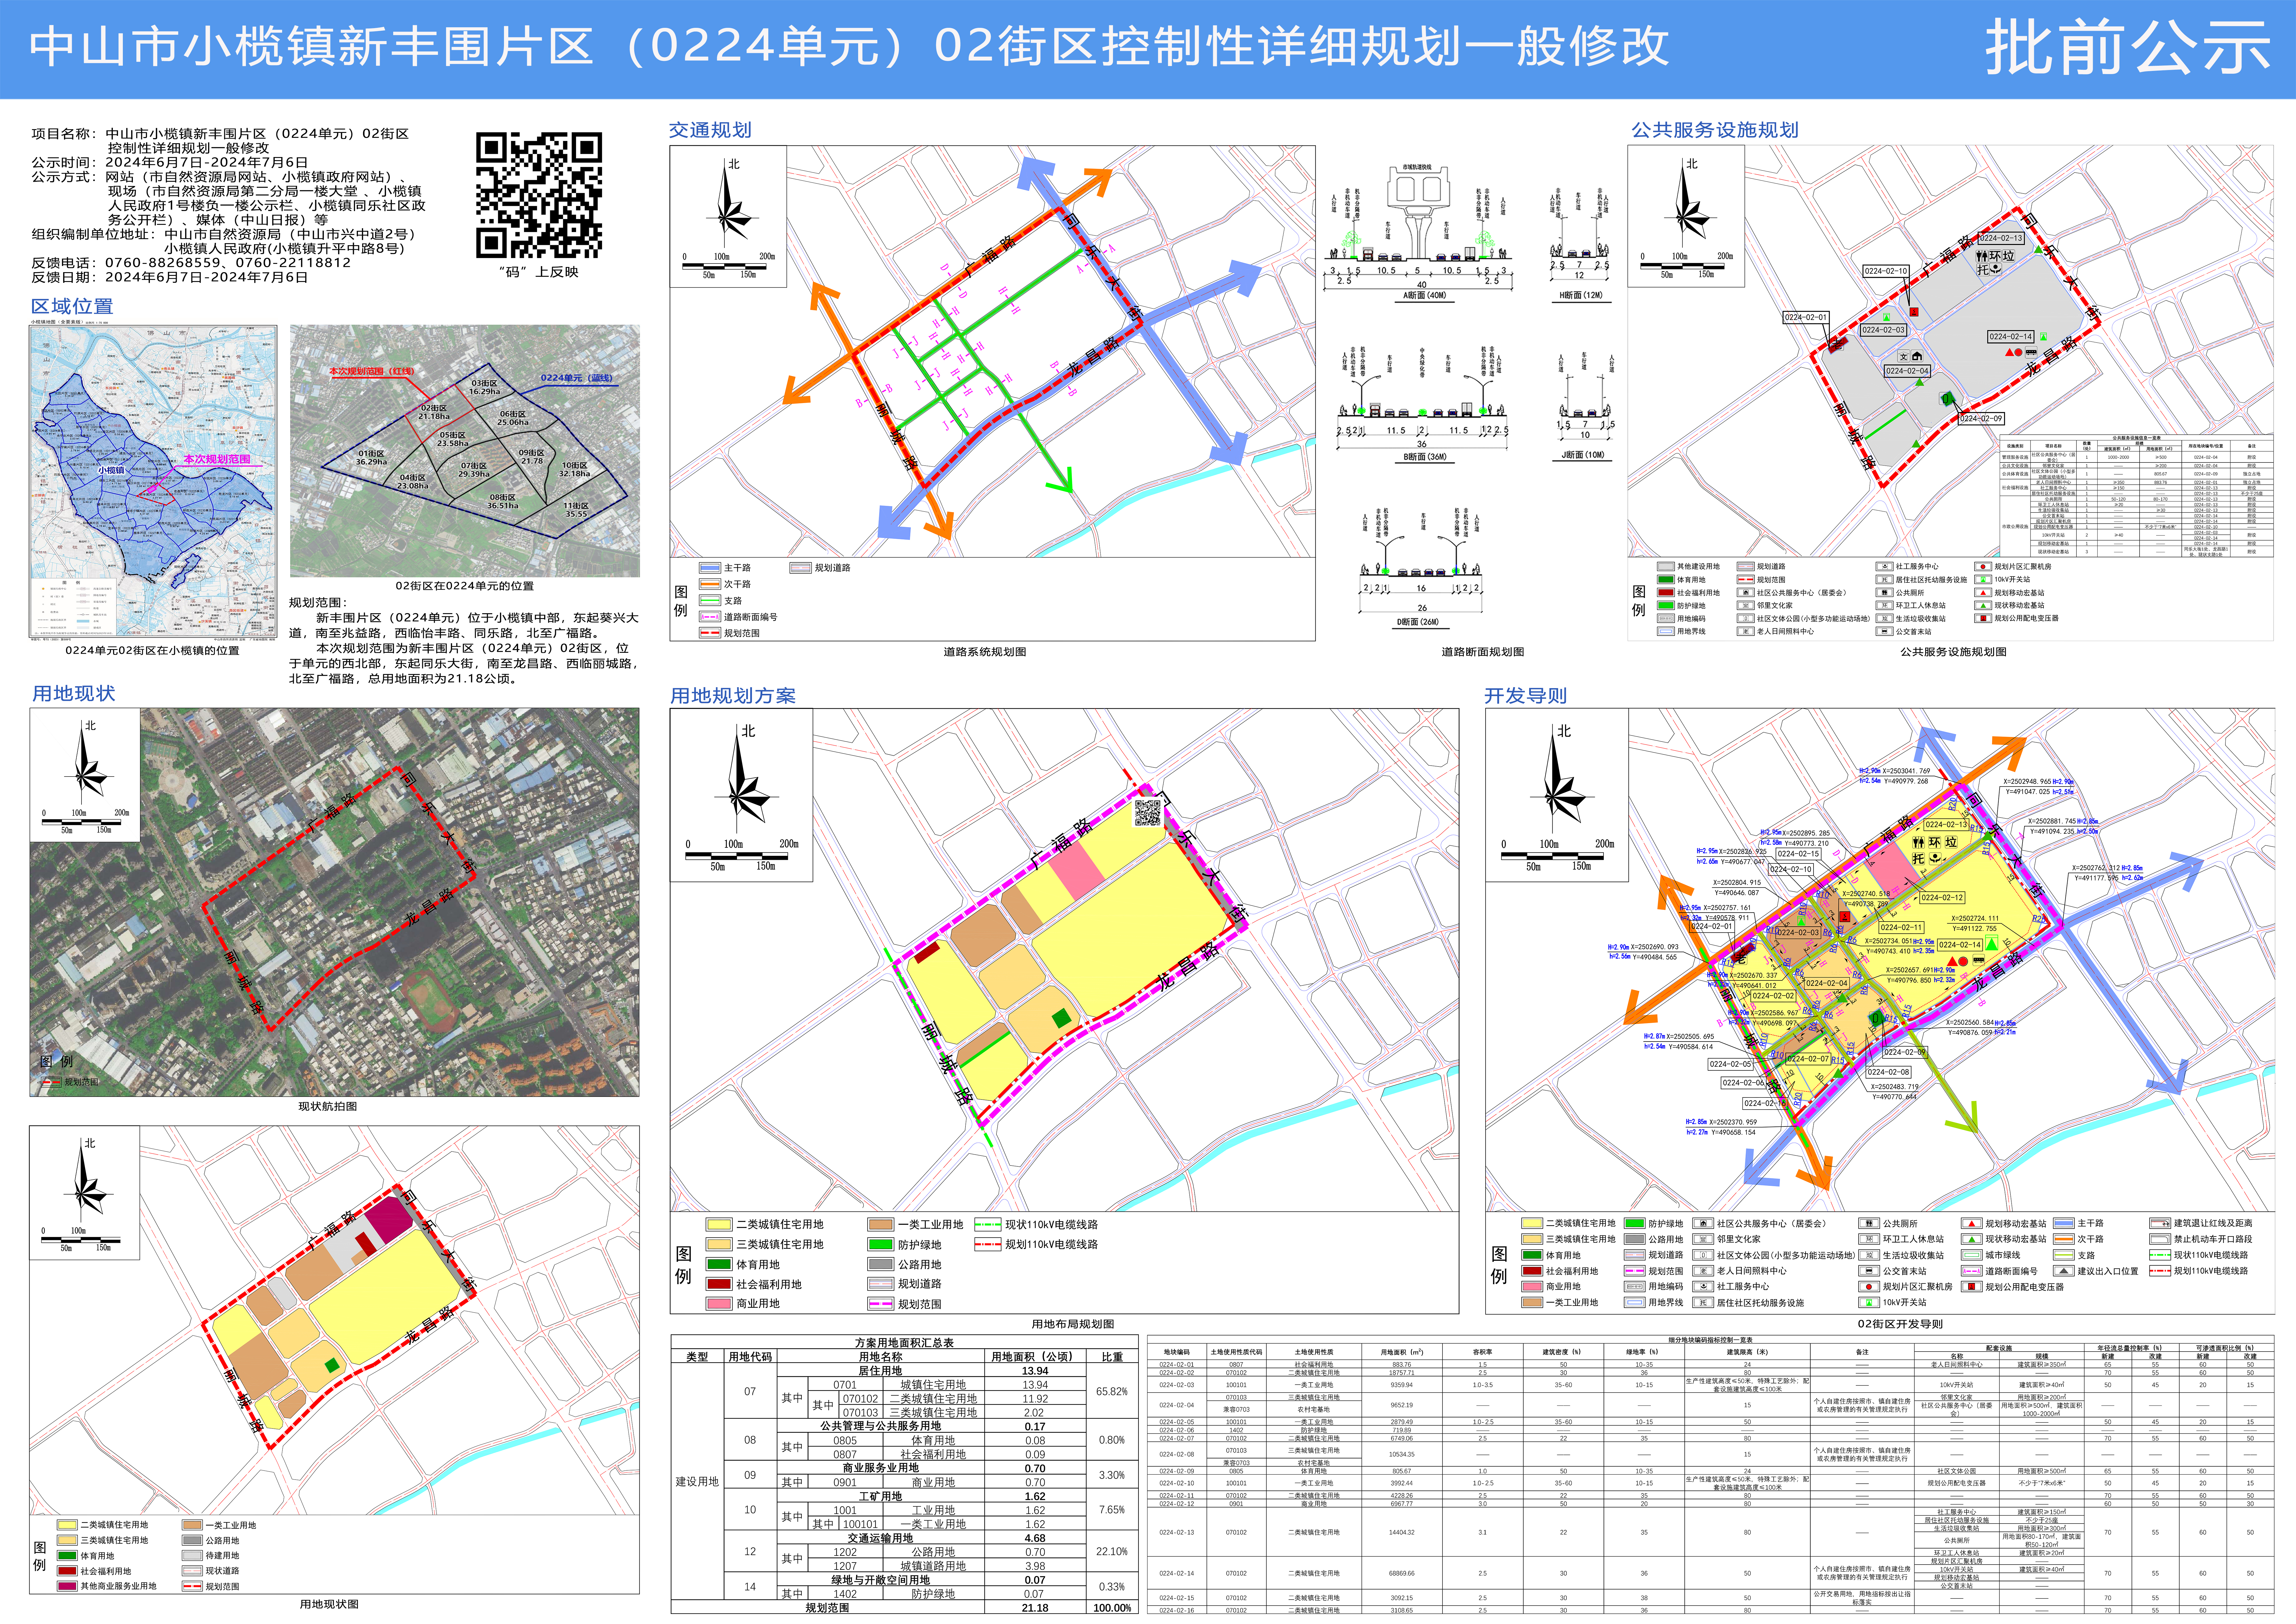
Task: Click the 小榄镇 location map thumbnail under 区域位置
Action: (153, 481)
